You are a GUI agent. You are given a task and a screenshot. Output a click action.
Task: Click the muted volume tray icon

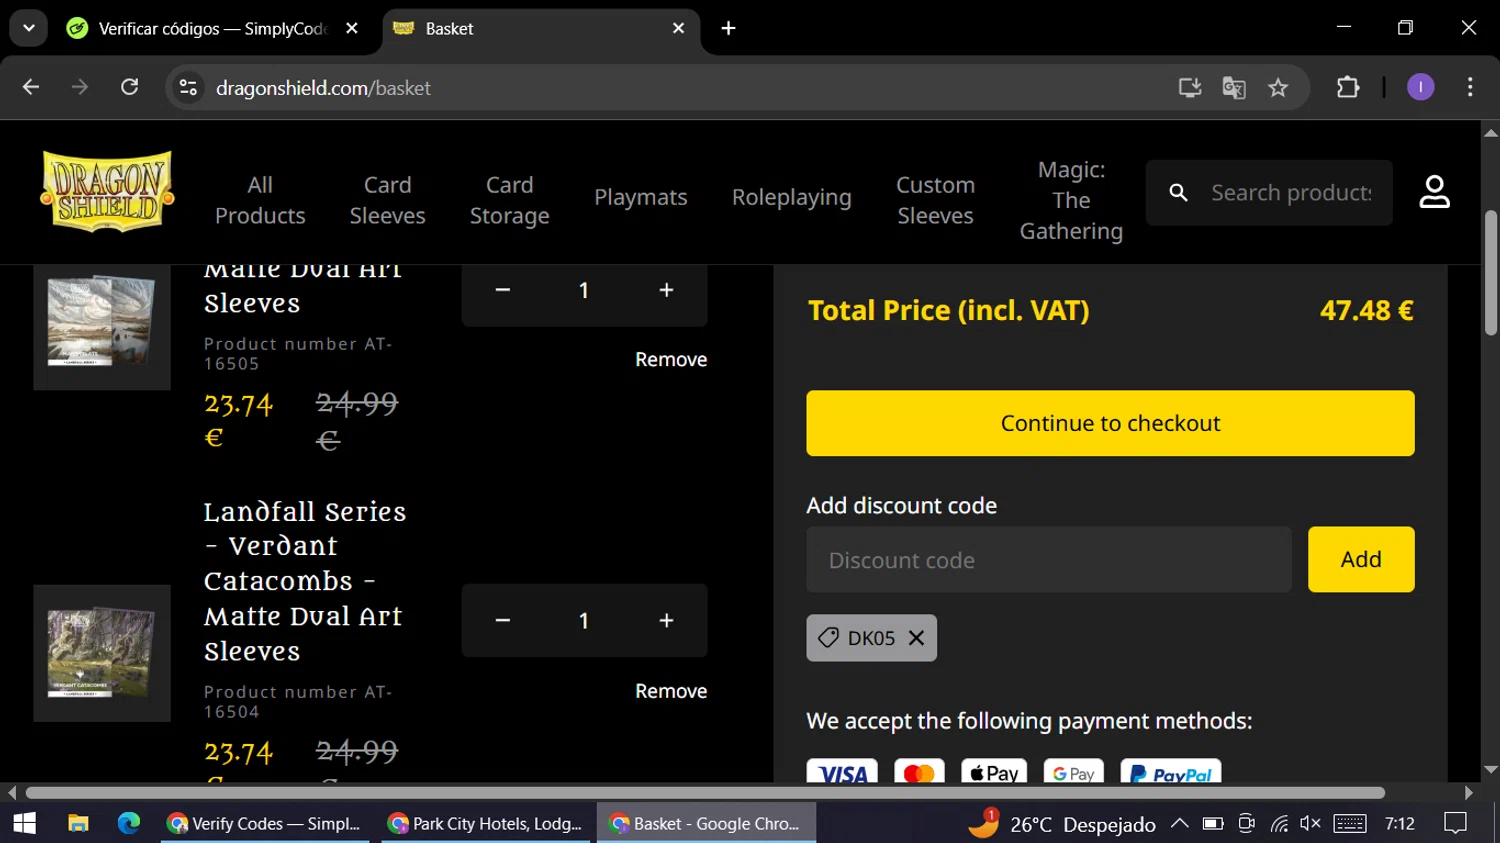pos(1310,823)
